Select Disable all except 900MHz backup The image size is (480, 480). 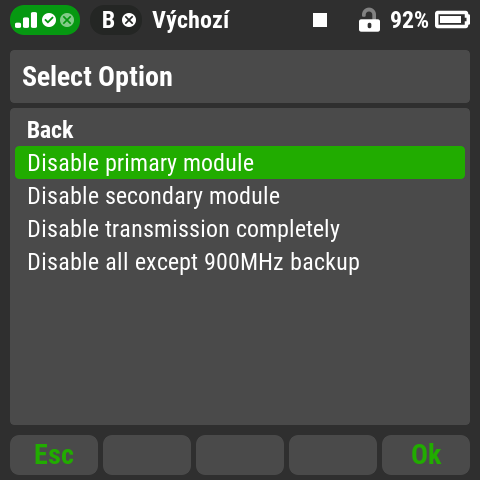(240, 262)
